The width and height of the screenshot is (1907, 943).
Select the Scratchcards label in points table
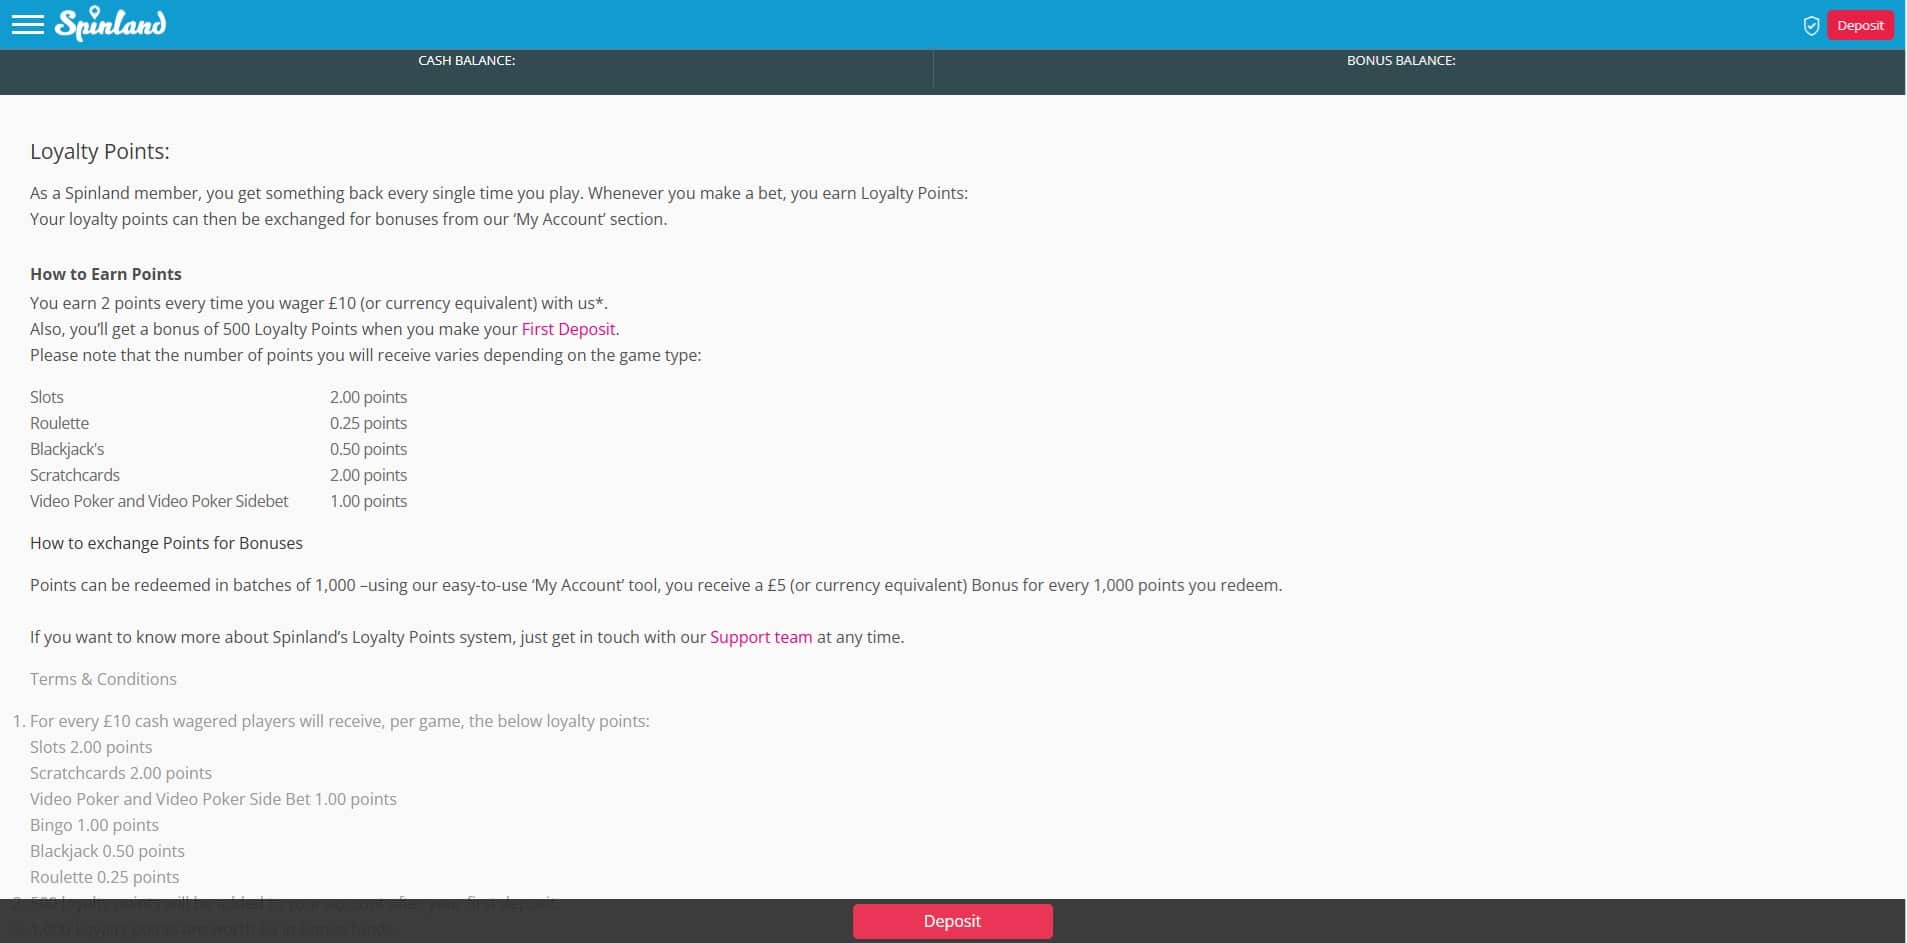click(x=75, y=475)
